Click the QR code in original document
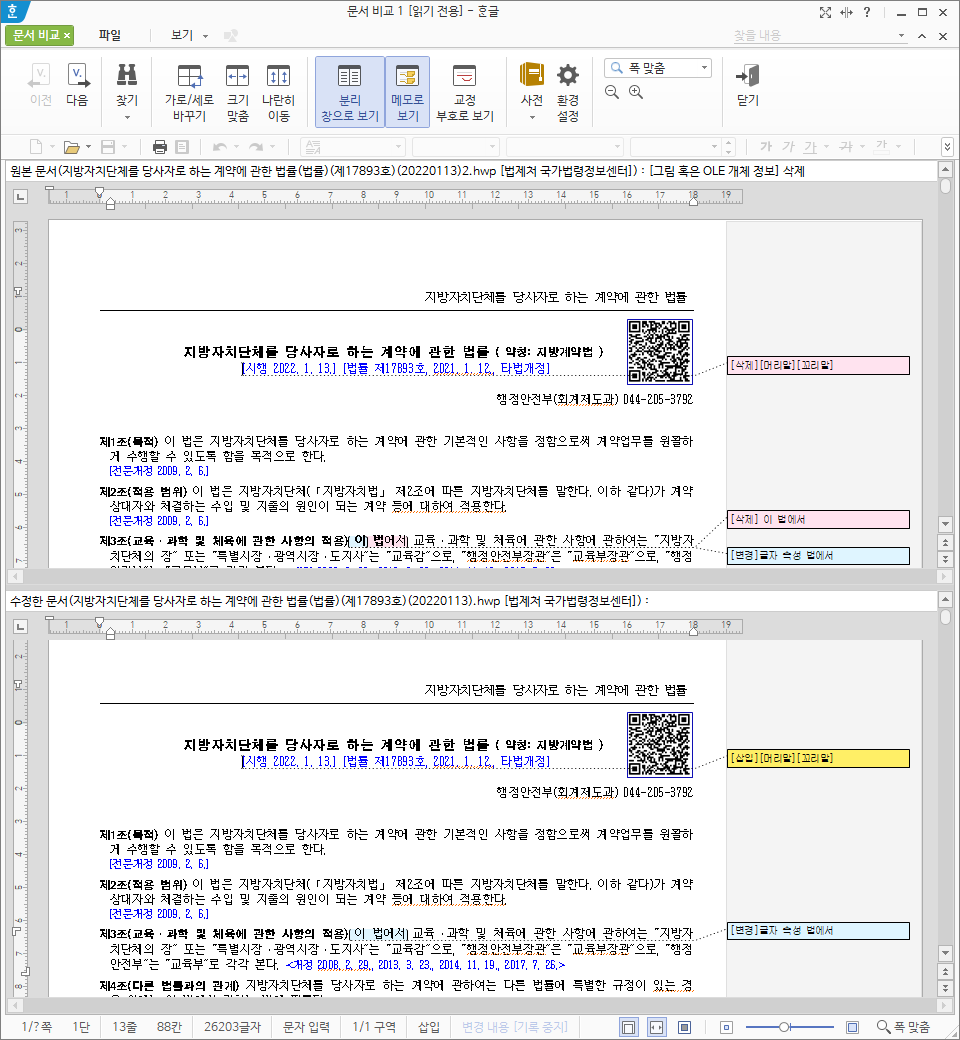Image resolution: width=960 pixels, height=1040 pixels. click(x=659, y=352)
